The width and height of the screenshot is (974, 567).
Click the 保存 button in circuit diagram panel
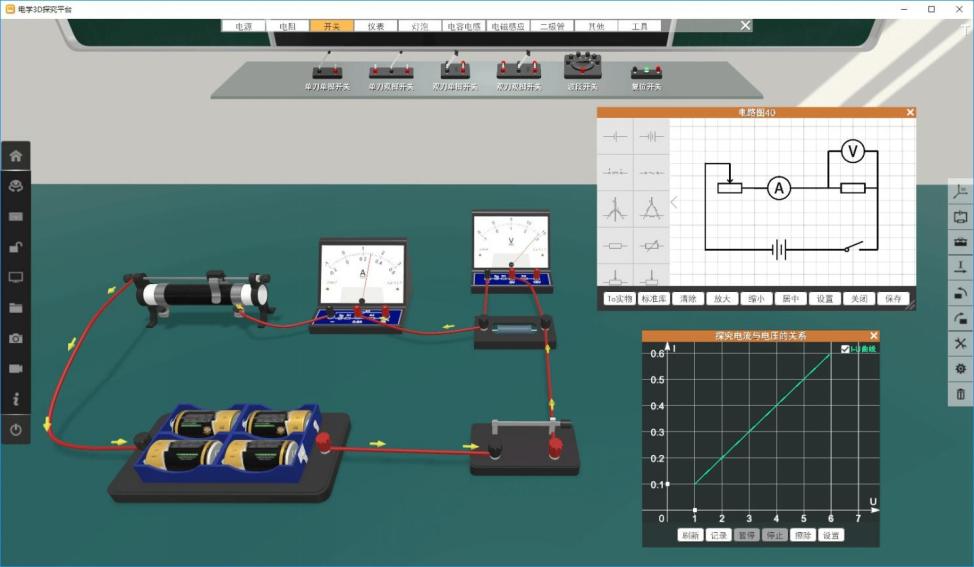tap(891, 298)
